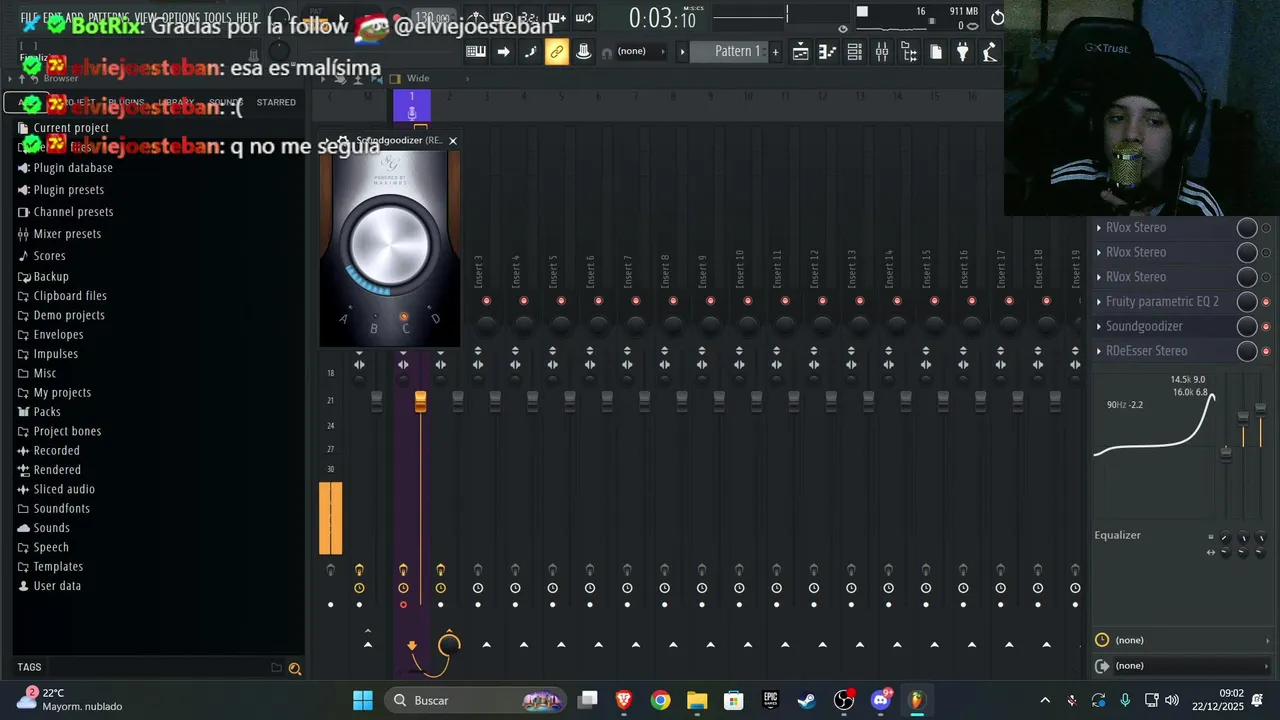This screenshot has width=1280, height=720.
Task: Expand Soundgoodizer slot options arrow
Action: [x=1099, y=327]
